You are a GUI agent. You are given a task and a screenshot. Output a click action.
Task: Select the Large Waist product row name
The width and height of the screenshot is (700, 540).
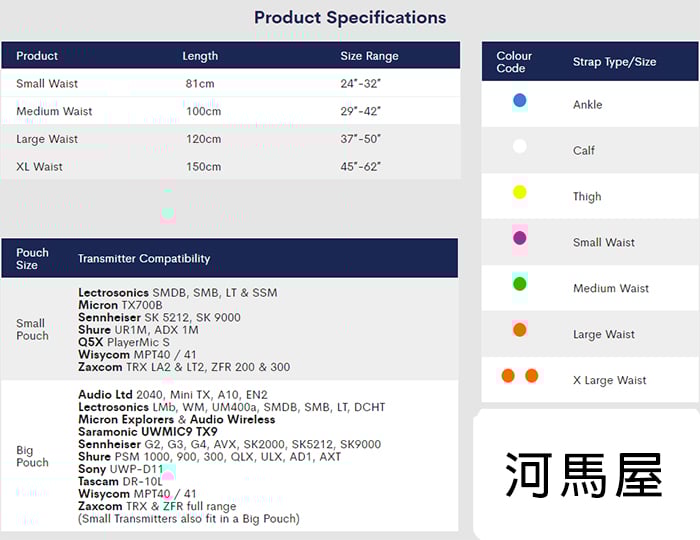[47, 139]
